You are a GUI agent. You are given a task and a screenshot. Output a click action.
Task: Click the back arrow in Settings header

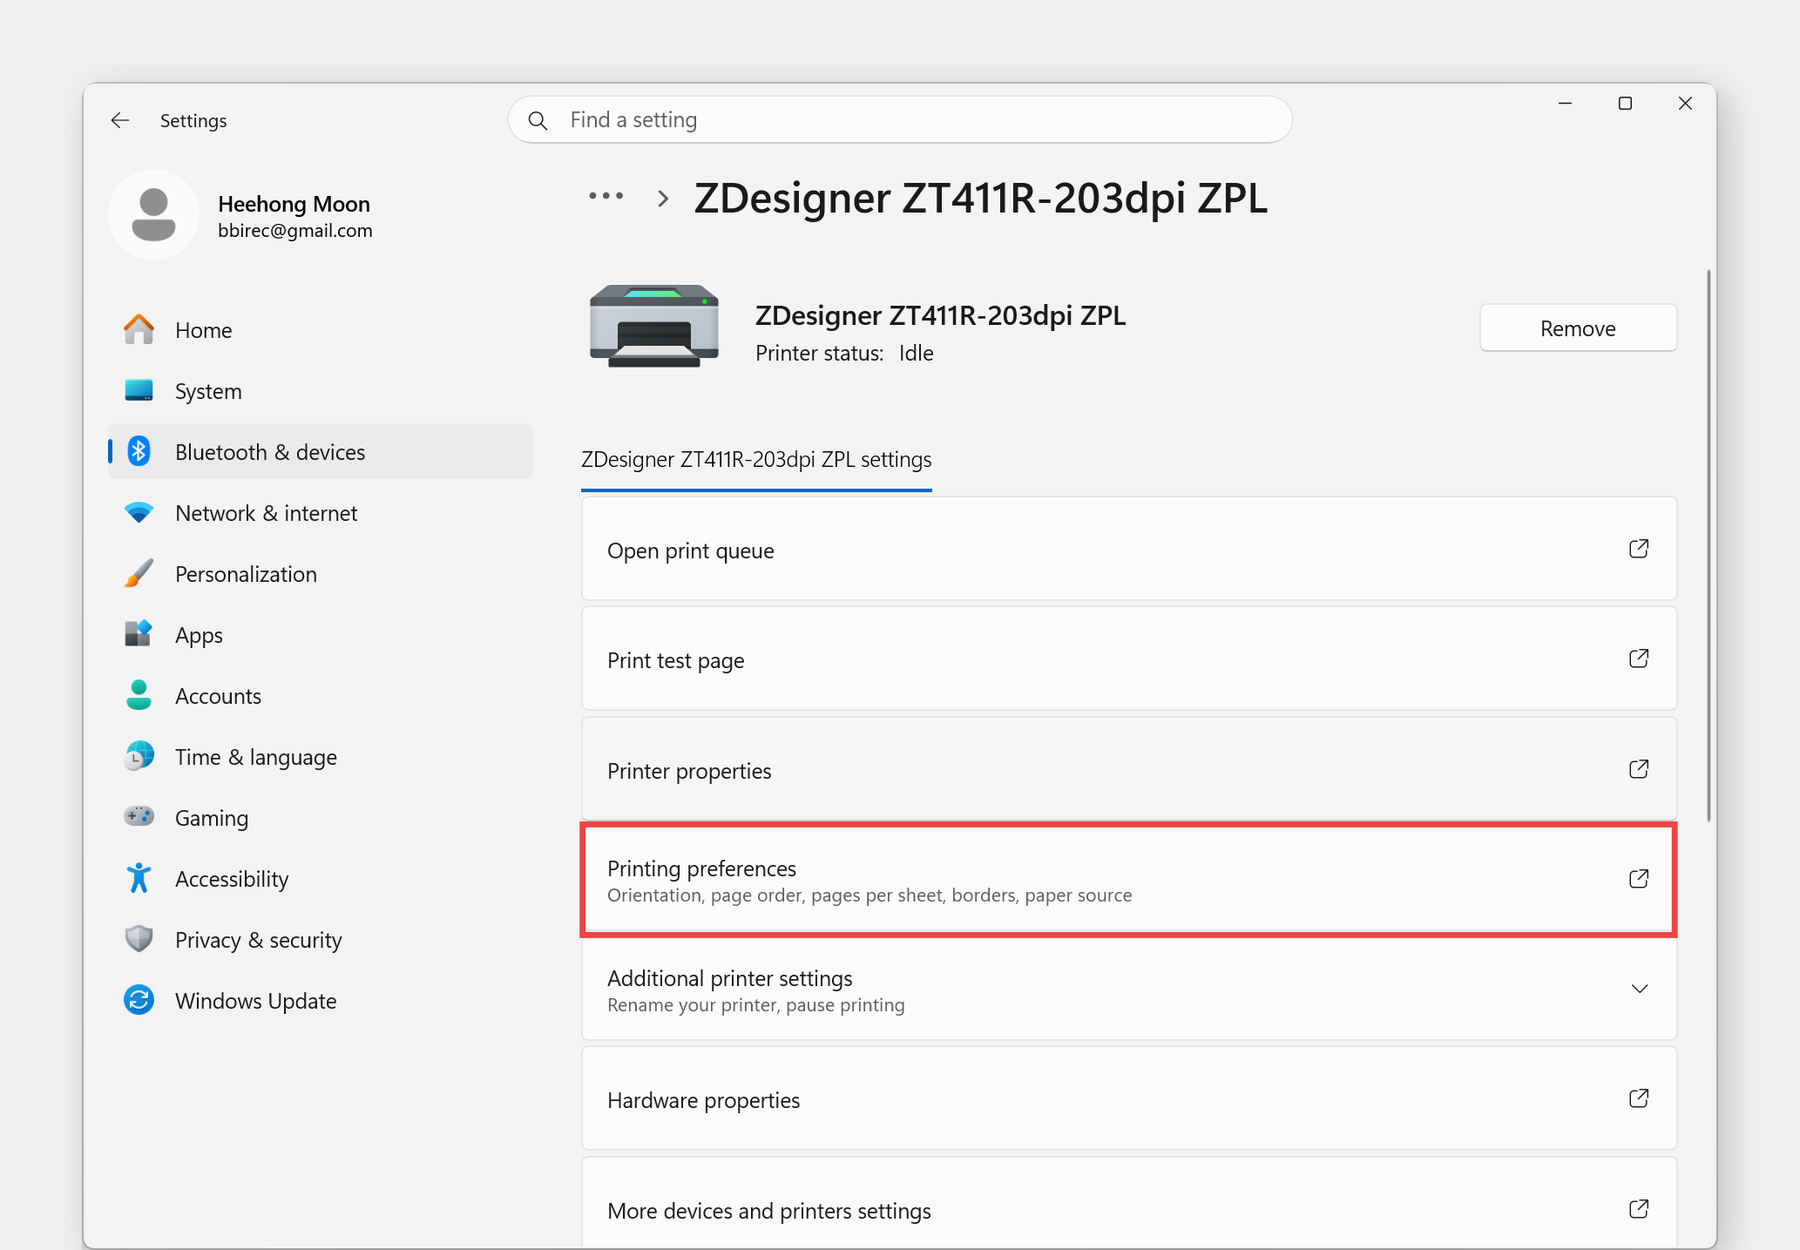tap(120, 120)
